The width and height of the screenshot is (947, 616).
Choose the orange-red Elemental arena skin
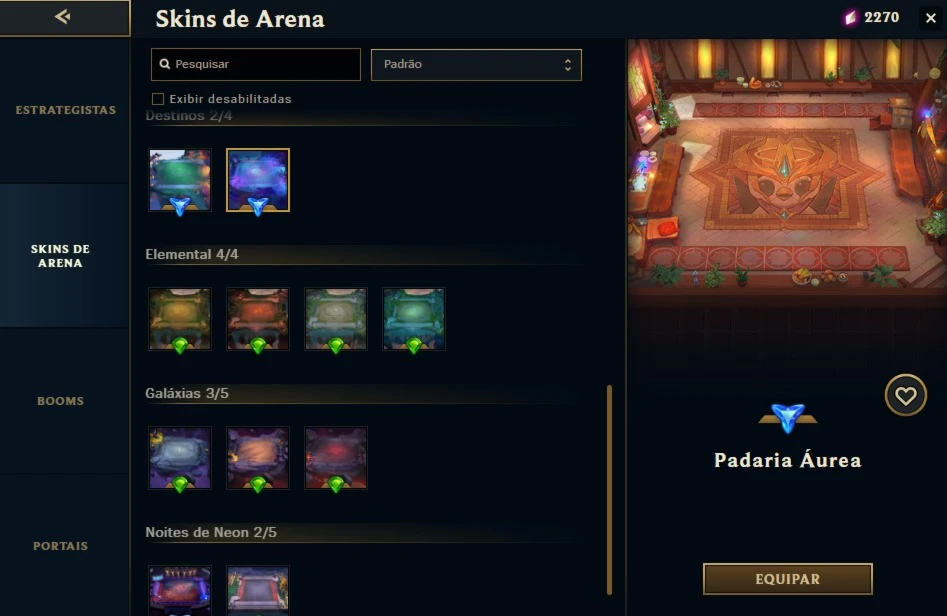[258, 319]
